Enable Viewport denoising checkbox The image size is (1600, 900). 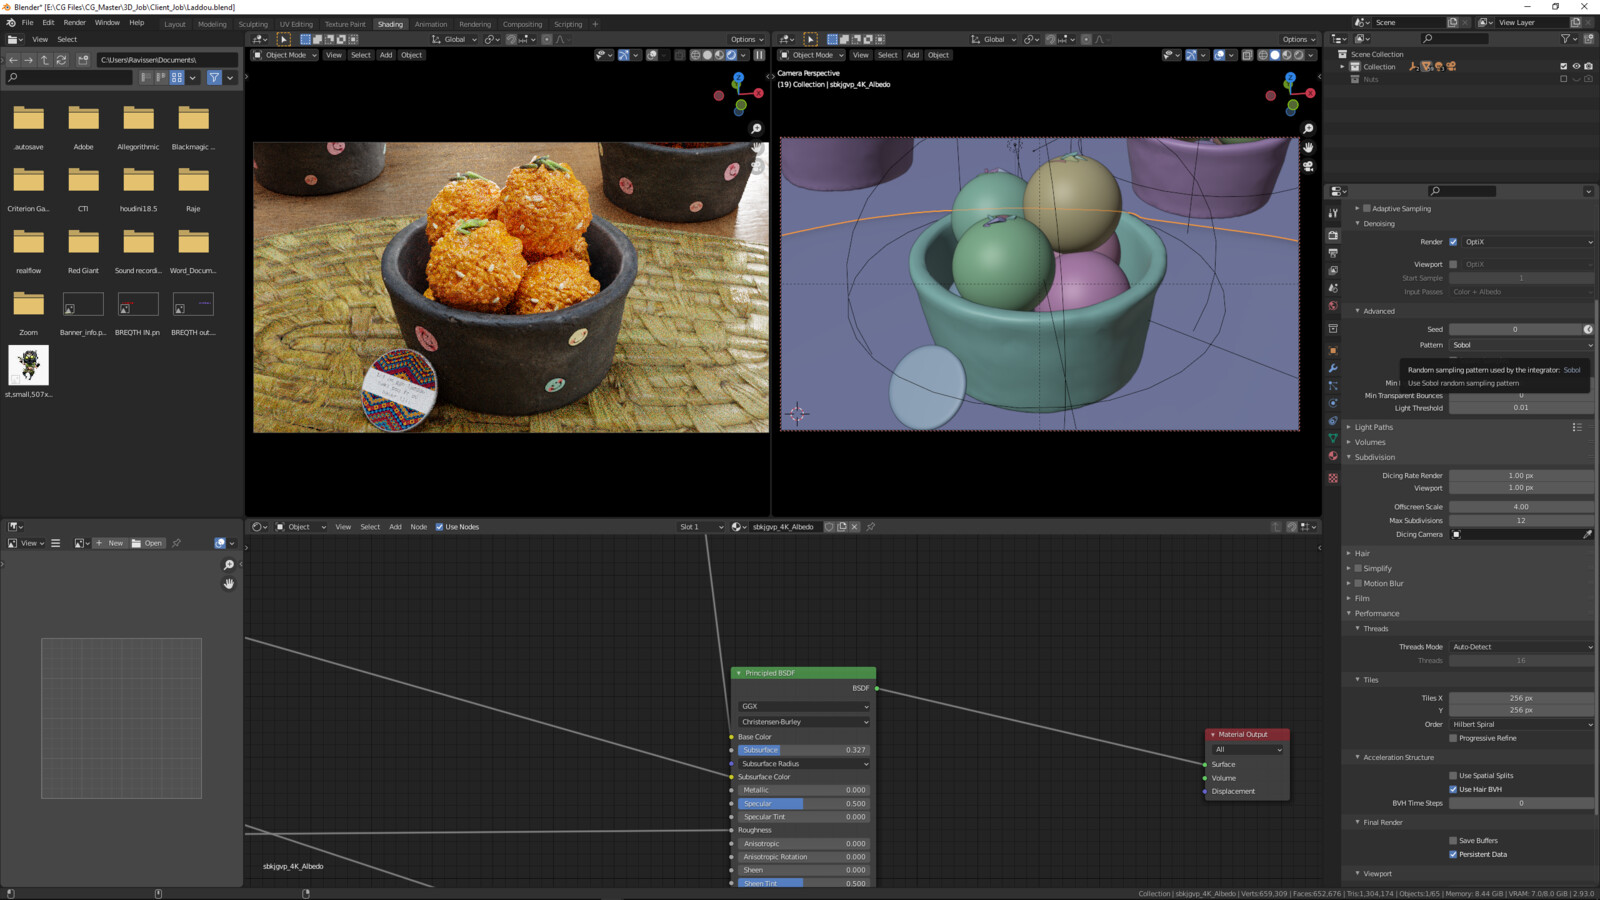[1453, 264]
